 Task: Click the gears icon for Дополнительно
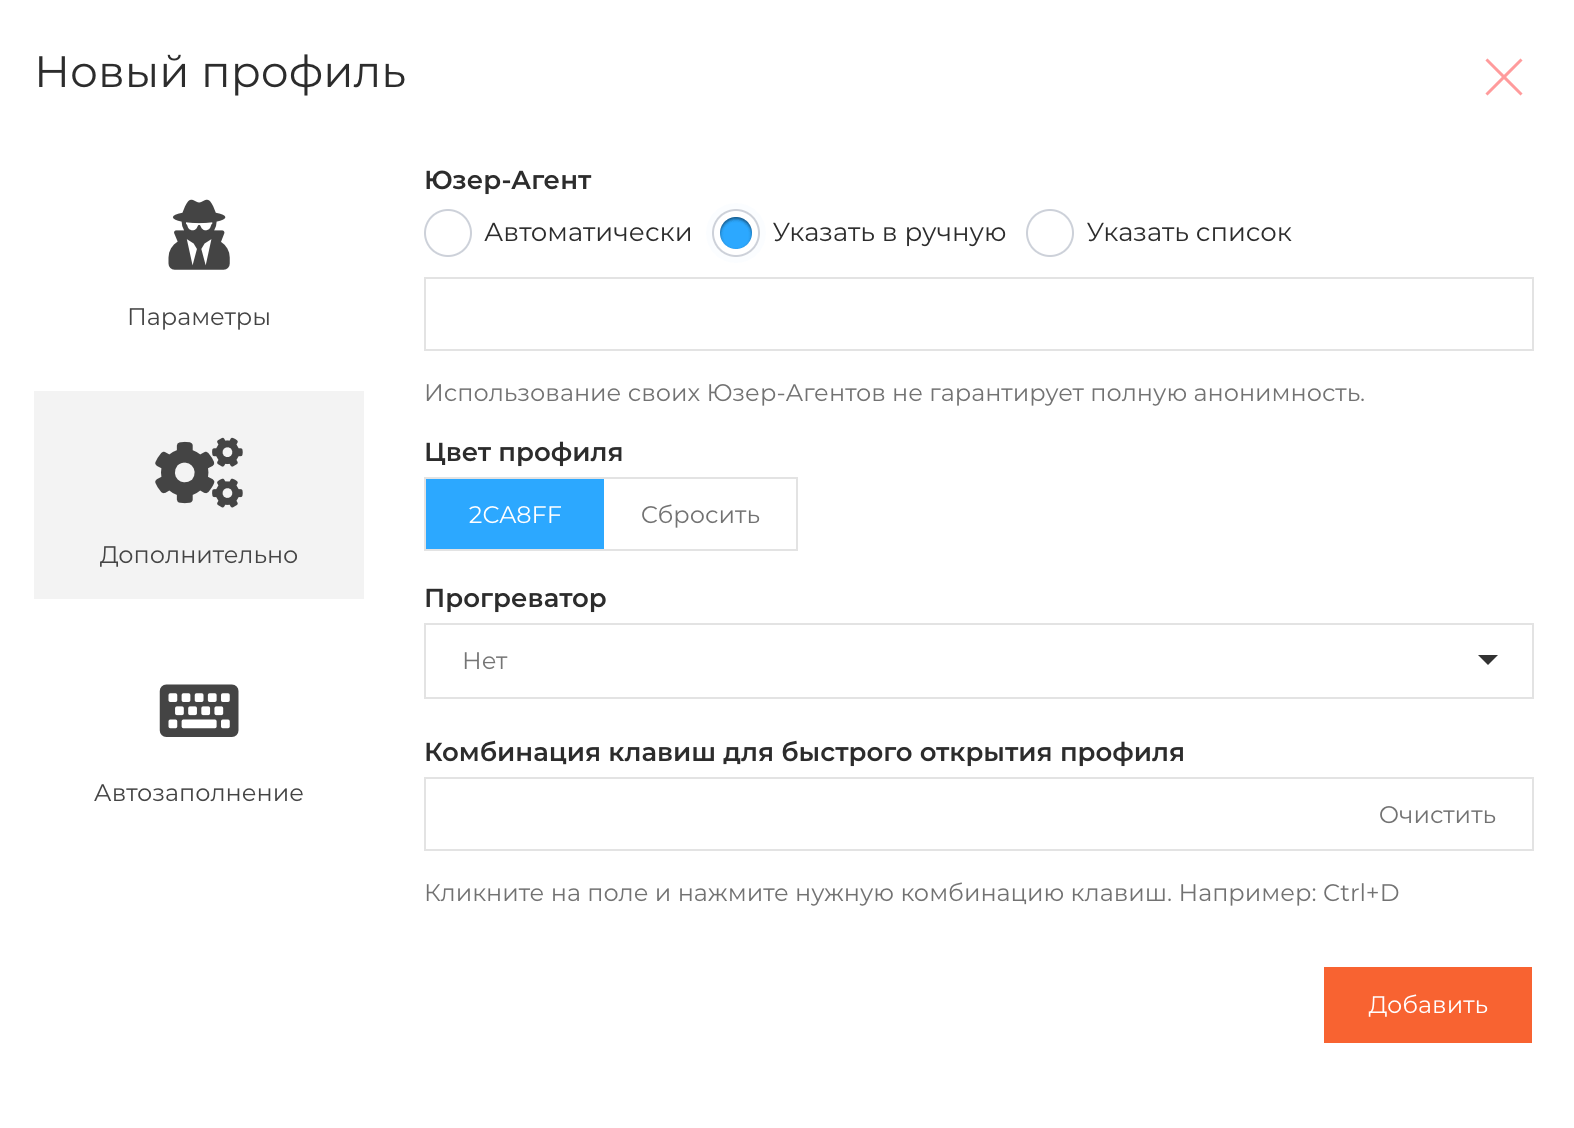[199, 472]
